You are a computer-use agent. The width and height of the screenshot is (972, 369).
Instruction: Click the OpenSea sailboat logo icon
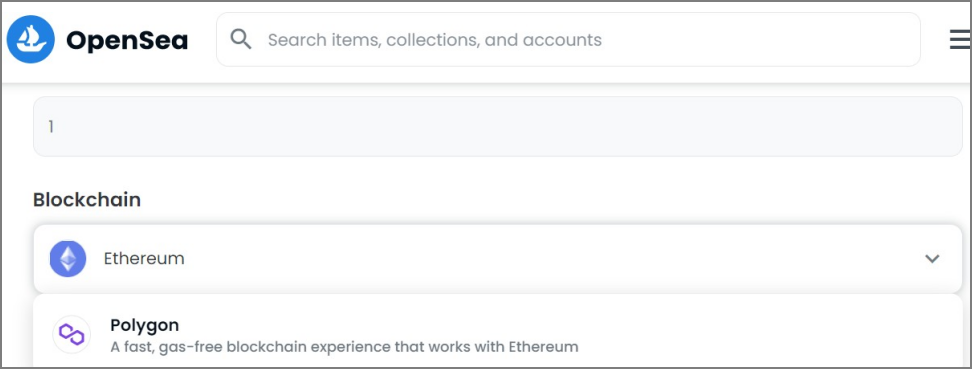(x=30, y=40)
